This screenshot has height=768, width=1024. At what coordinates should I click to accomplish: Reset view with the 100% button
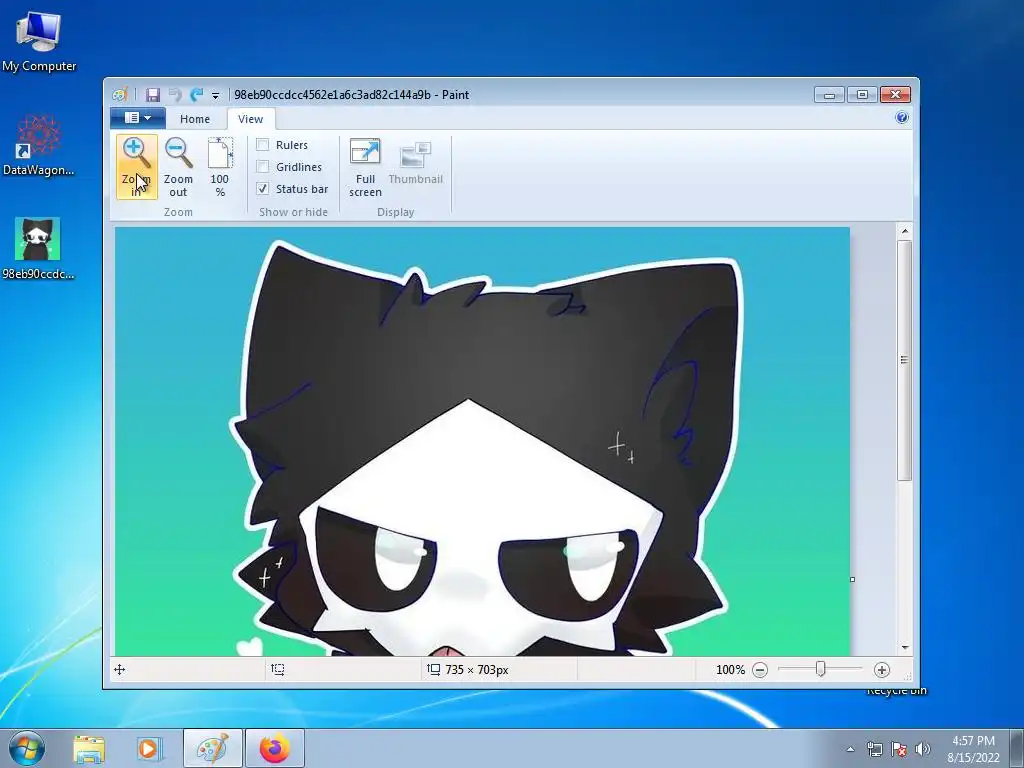220,167
